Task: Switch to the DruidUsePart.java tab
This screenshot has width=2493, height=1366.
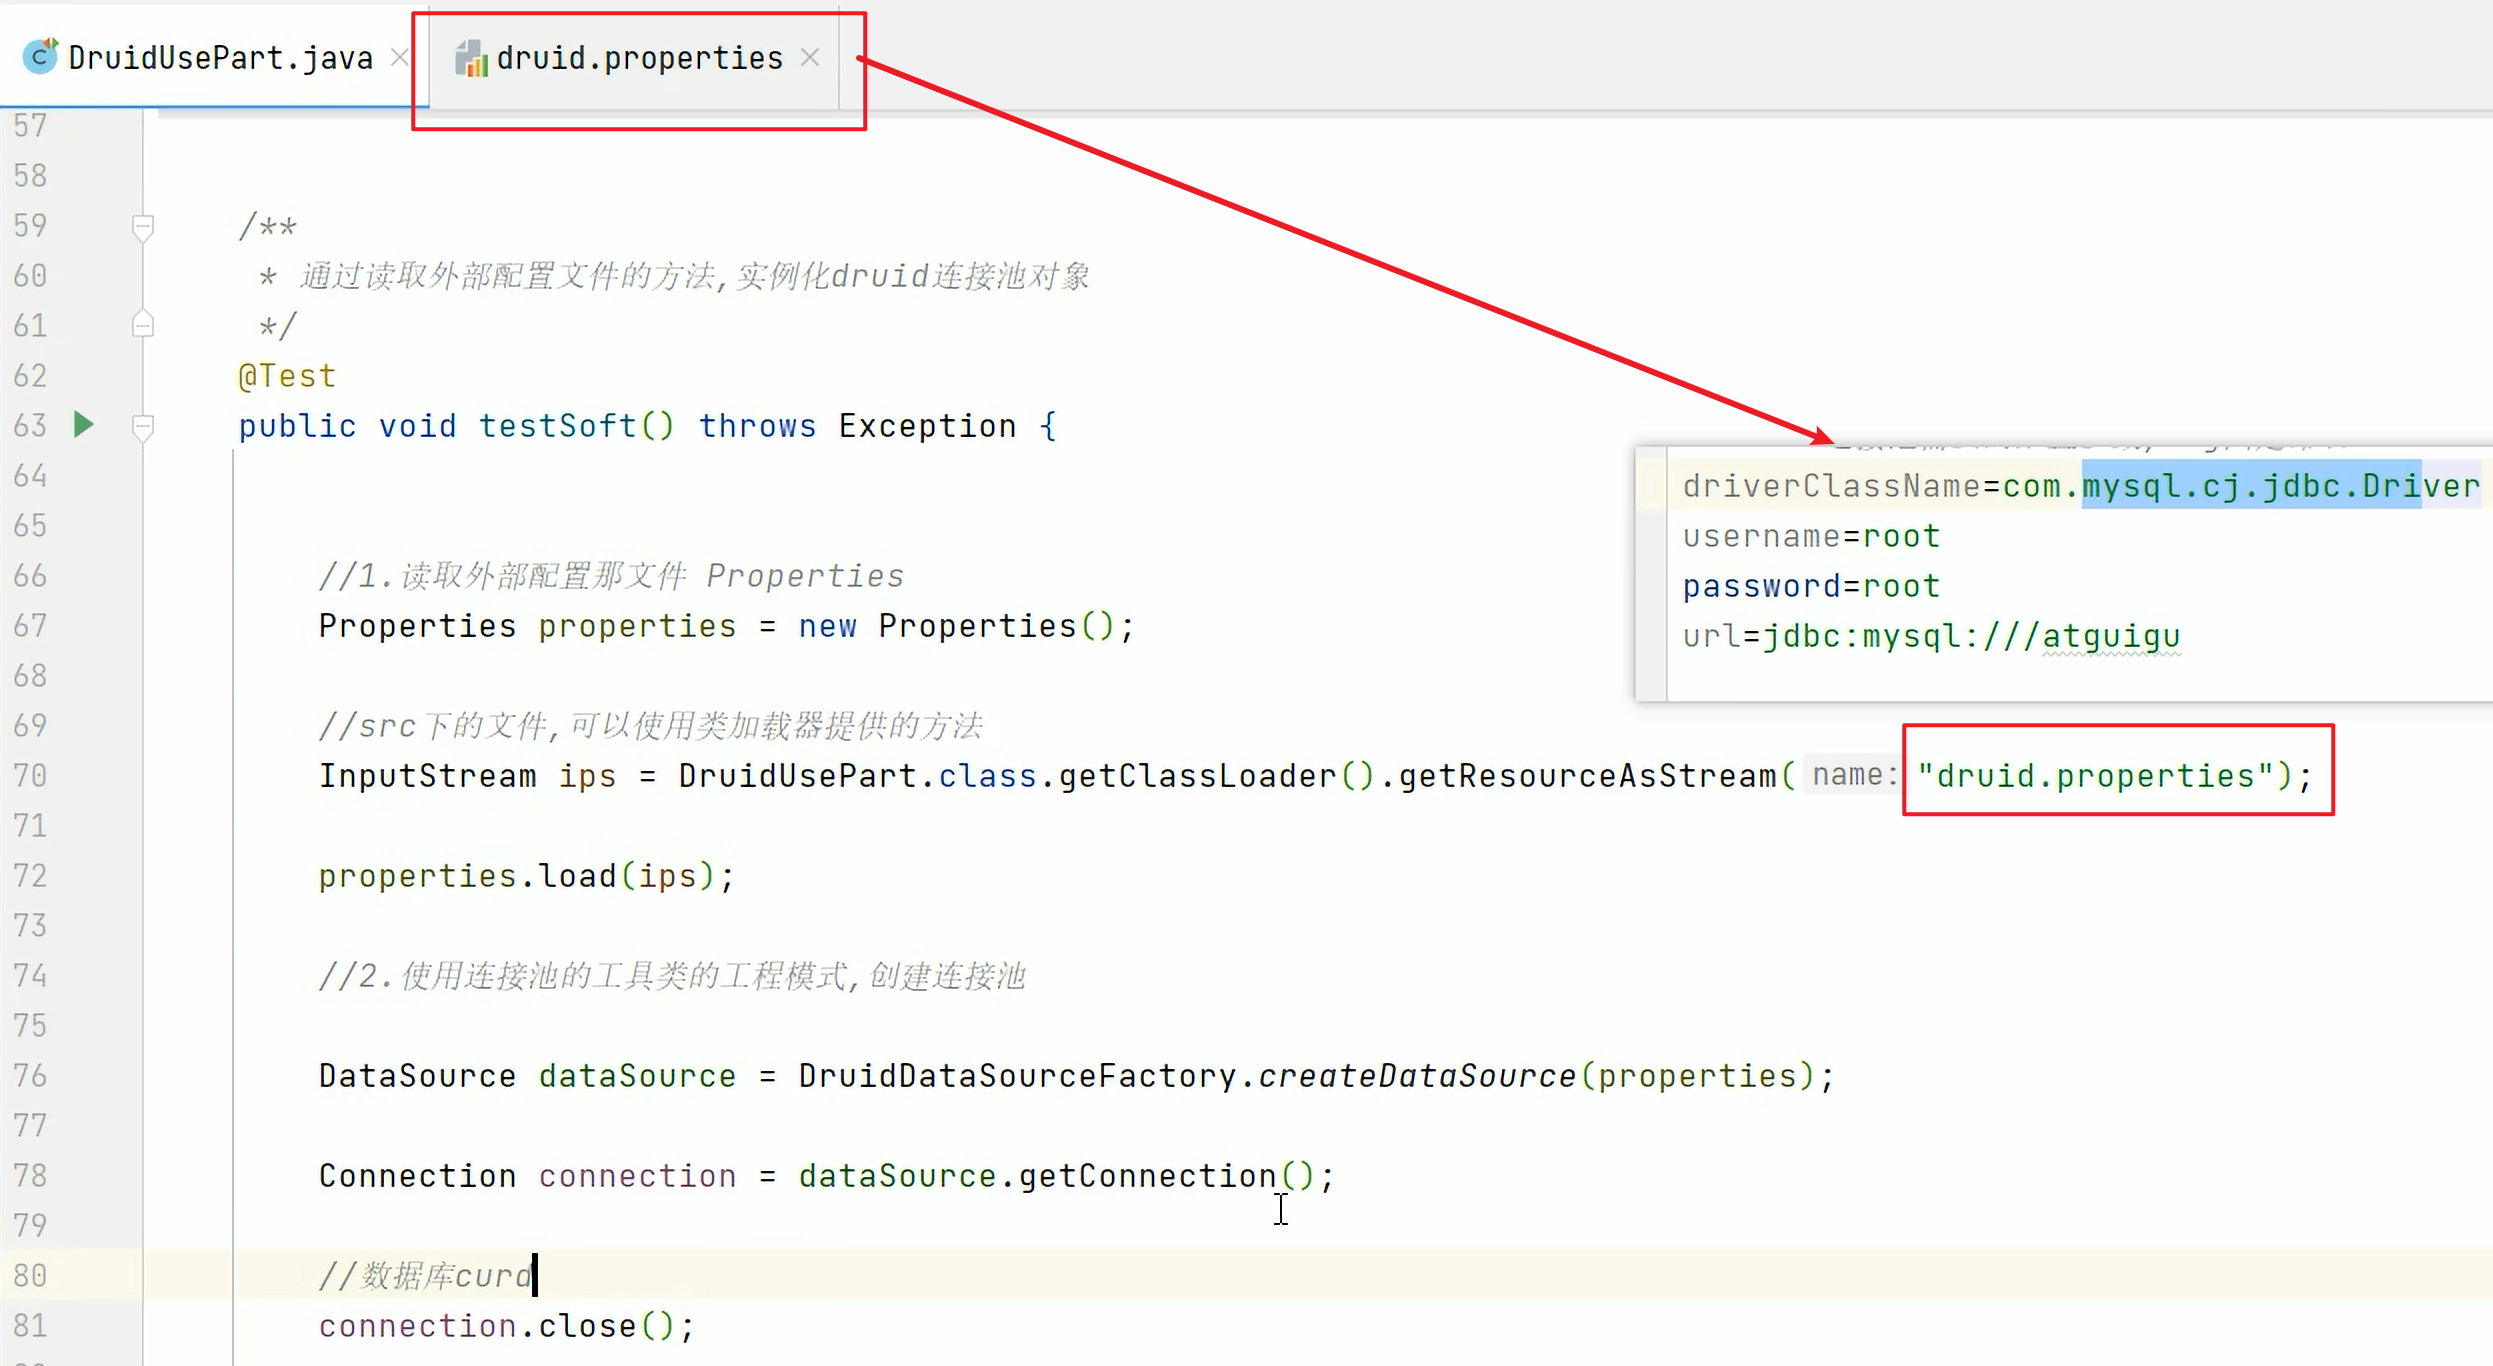Action: [220, 58]
